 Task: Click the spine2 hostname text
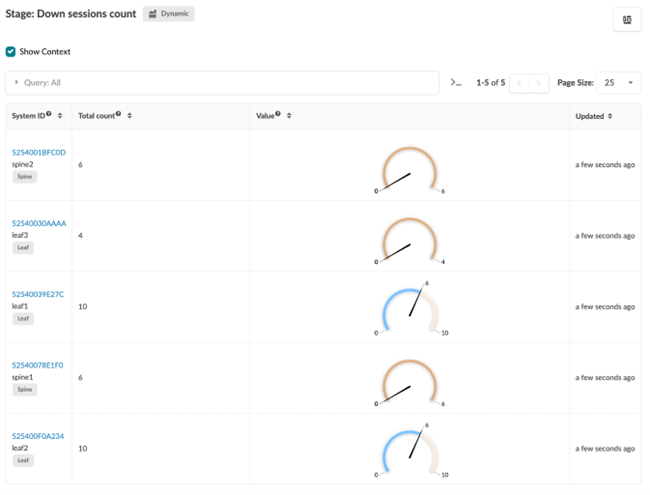(22, 164)
